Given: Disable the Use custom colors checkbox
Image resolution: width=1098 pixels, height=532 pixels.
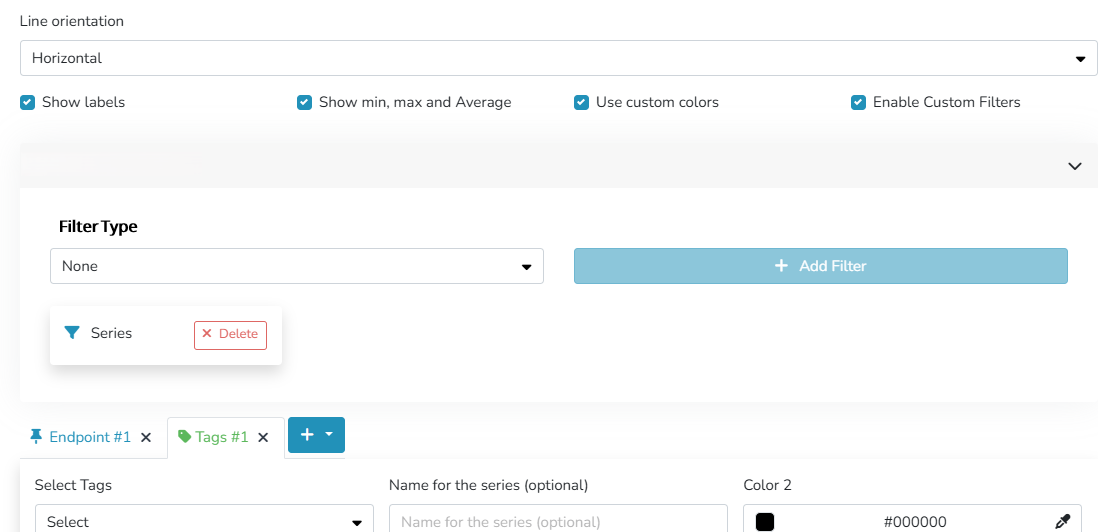Looking at the screenshot, I should pos(582,102).
